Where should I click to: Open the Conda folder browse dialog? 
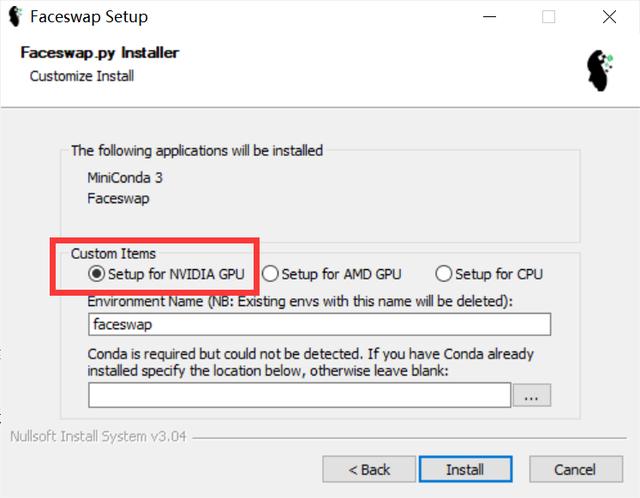click(531, 396)
